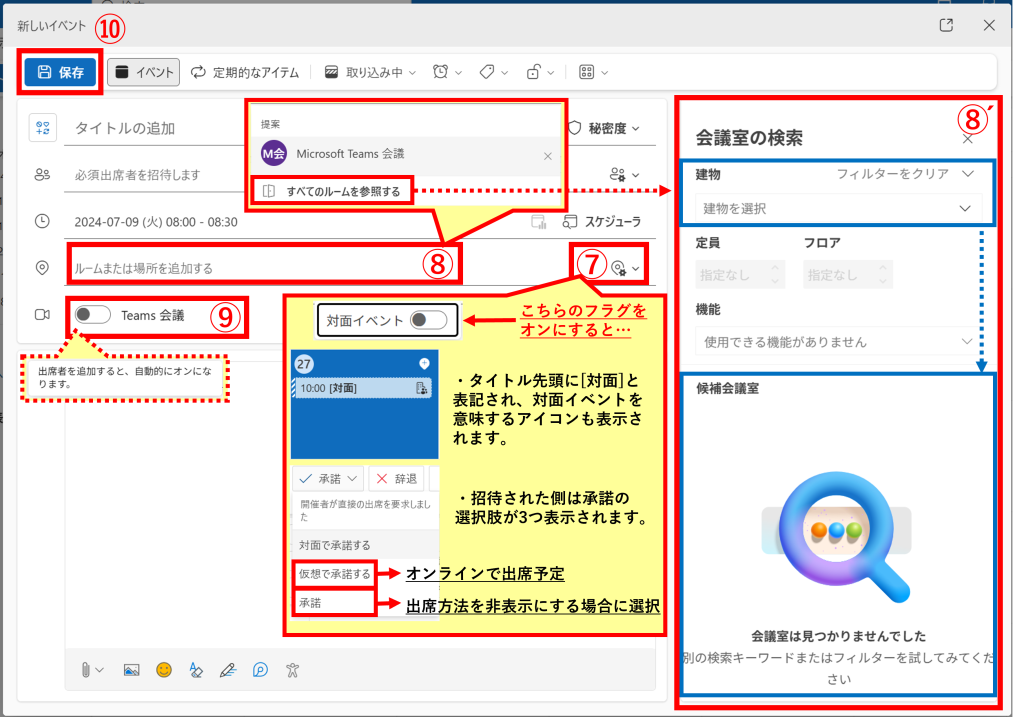Toggle the Teams 会議 switch

click(93, 315)
